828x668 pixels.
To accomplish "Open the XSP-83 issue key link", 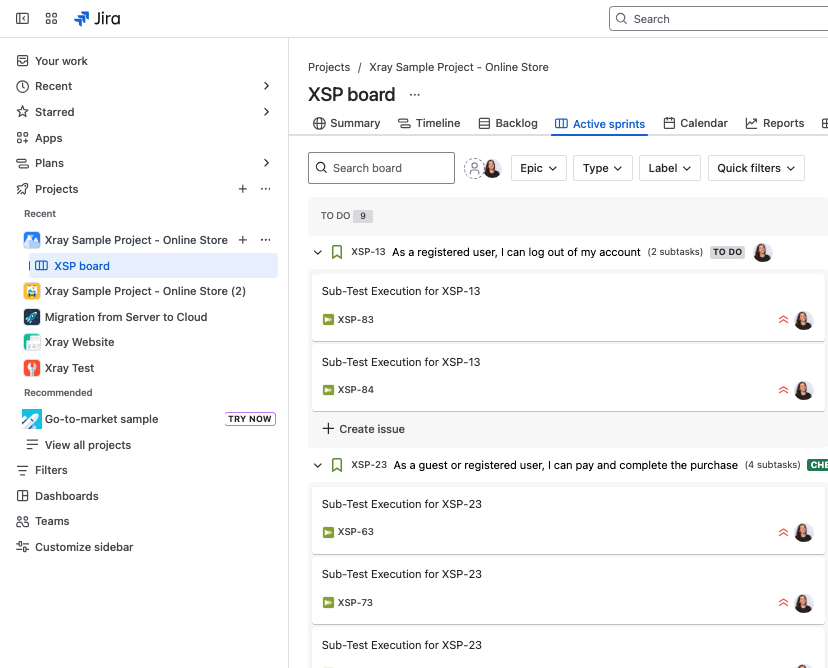I will coord(355,319).
